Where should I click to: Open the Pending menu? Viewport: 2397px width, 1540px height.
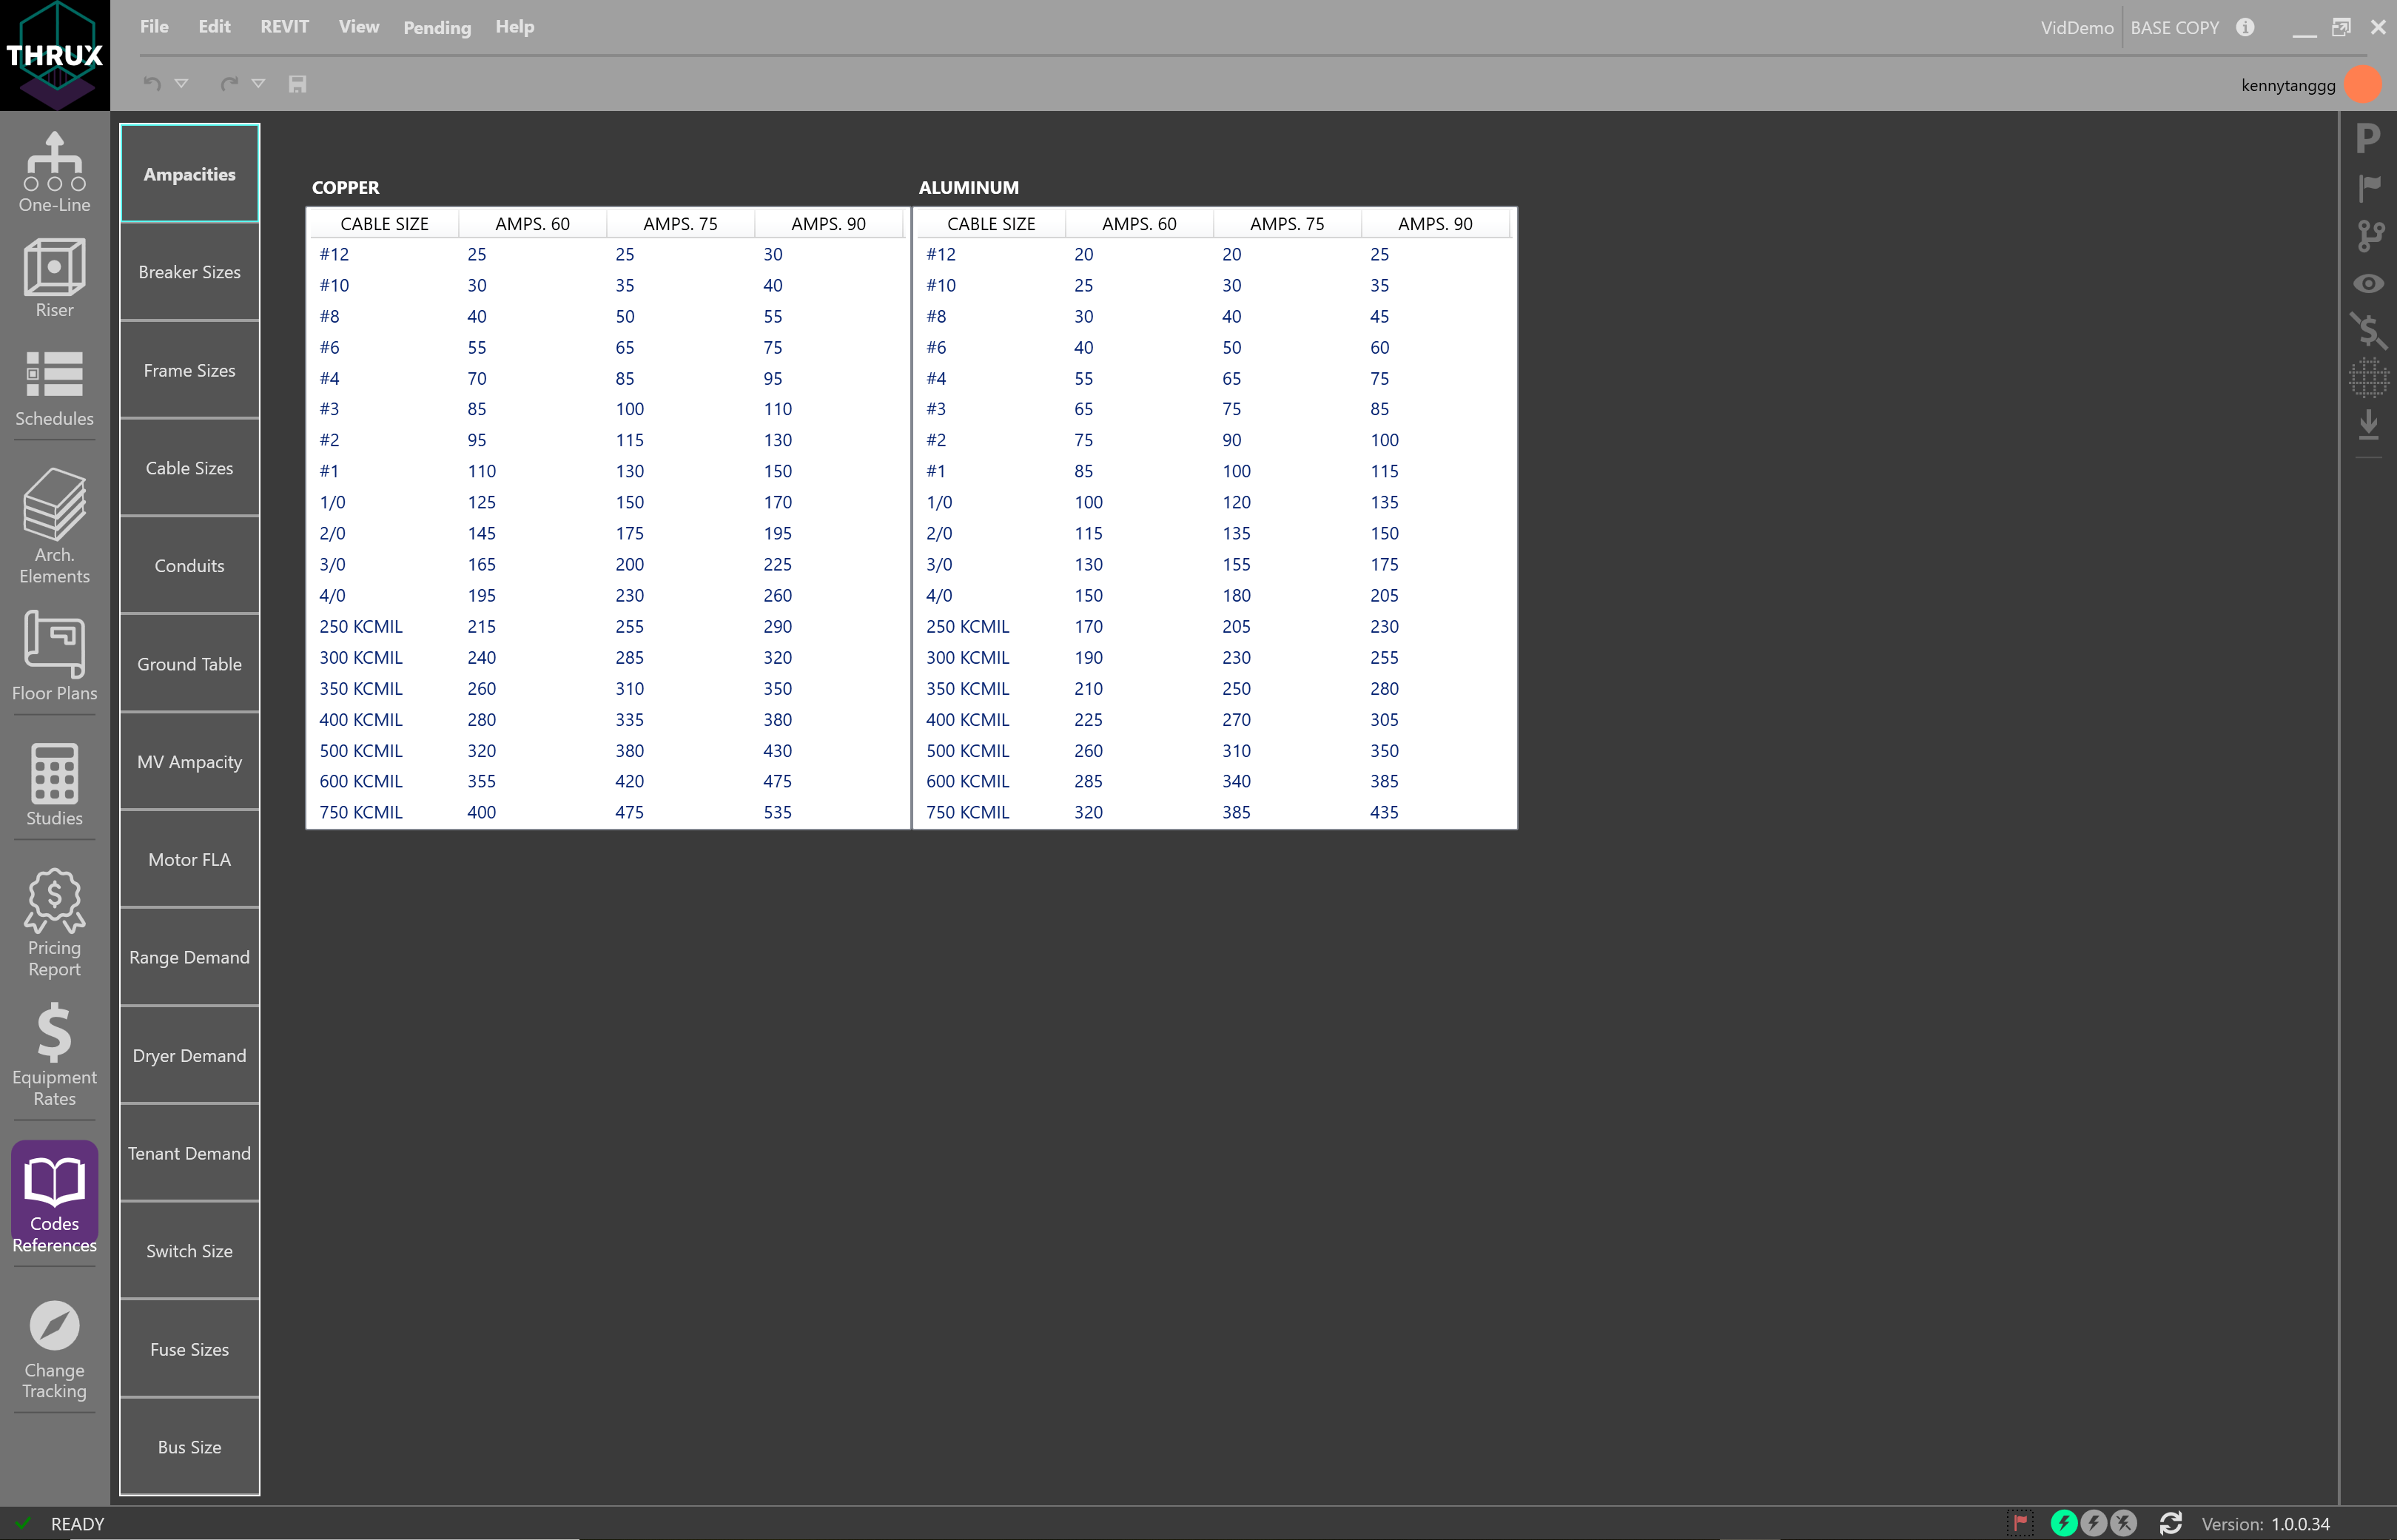point(437,28)
